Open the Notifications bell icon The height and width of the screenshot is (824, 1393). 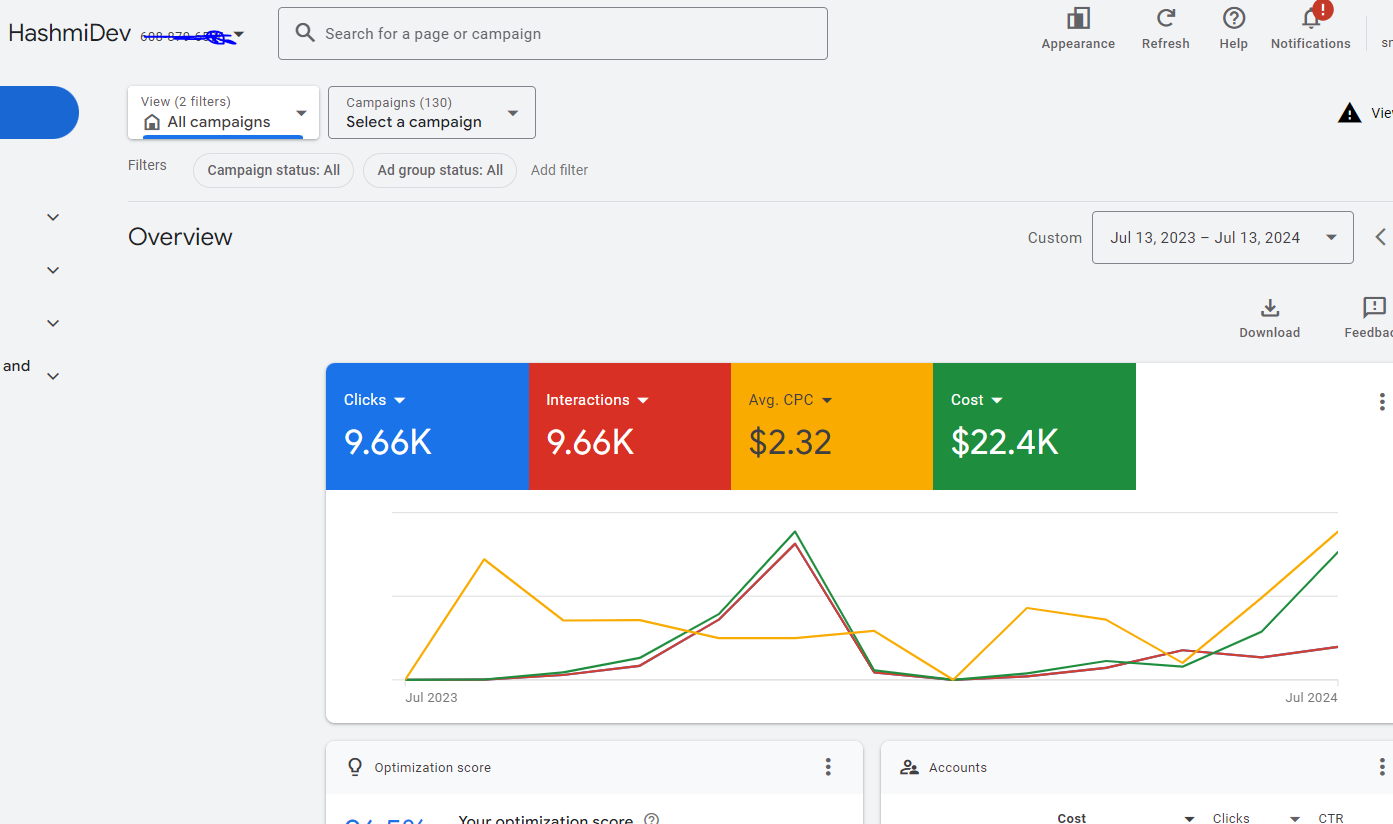click(x=1311, y=18)
